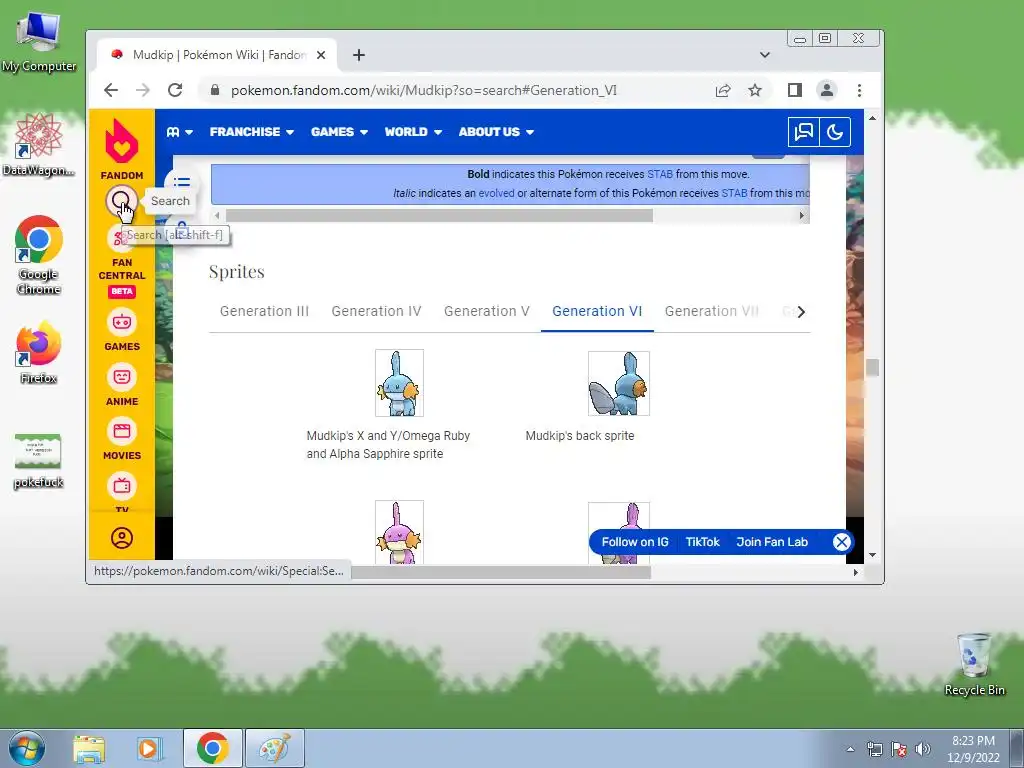The image size is (1024, 768).
Task: Switch to the Generation V tab
Action: pos(487,312)
